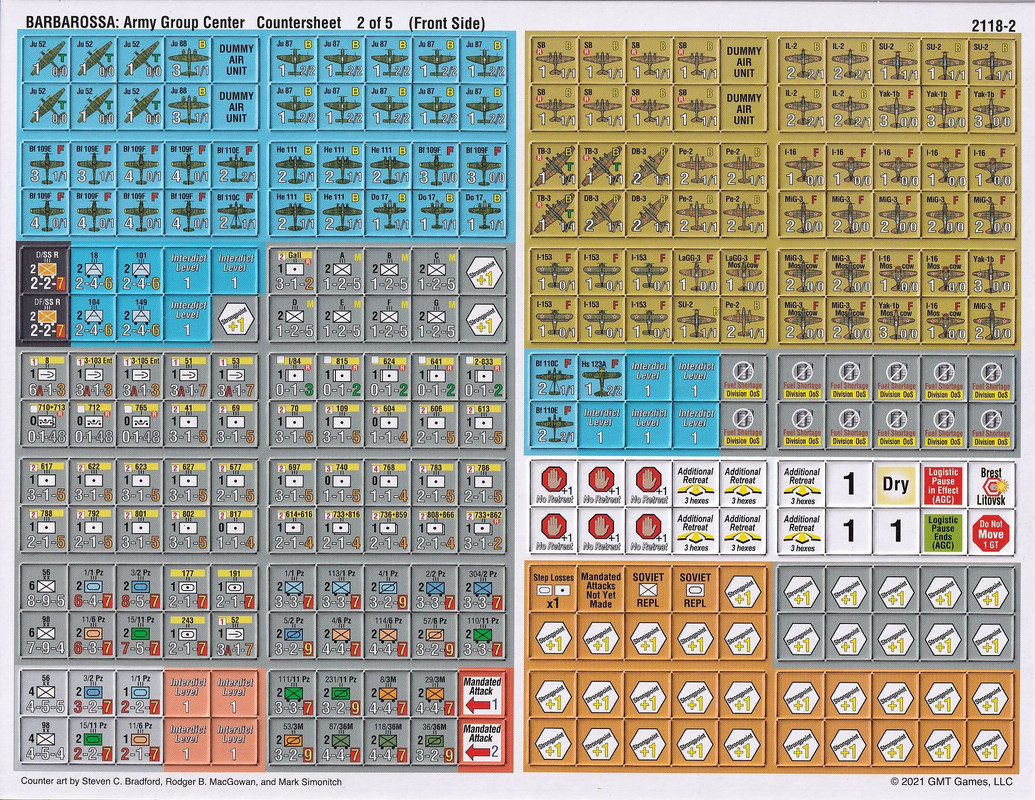The width and height of the screenshot is (1035, 800).
Task: Click the 98 infantry counter 4-5-4
Action: (46, 741)
